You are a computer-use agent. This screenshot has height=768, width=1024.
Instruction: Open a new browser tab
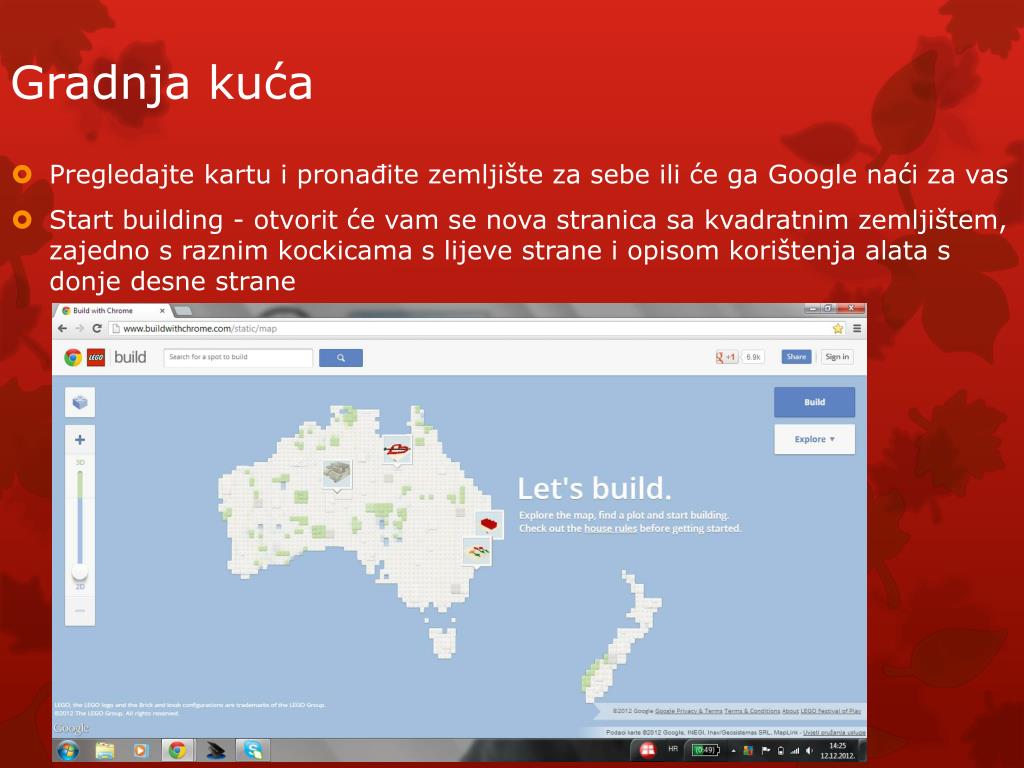pos(183,311)
